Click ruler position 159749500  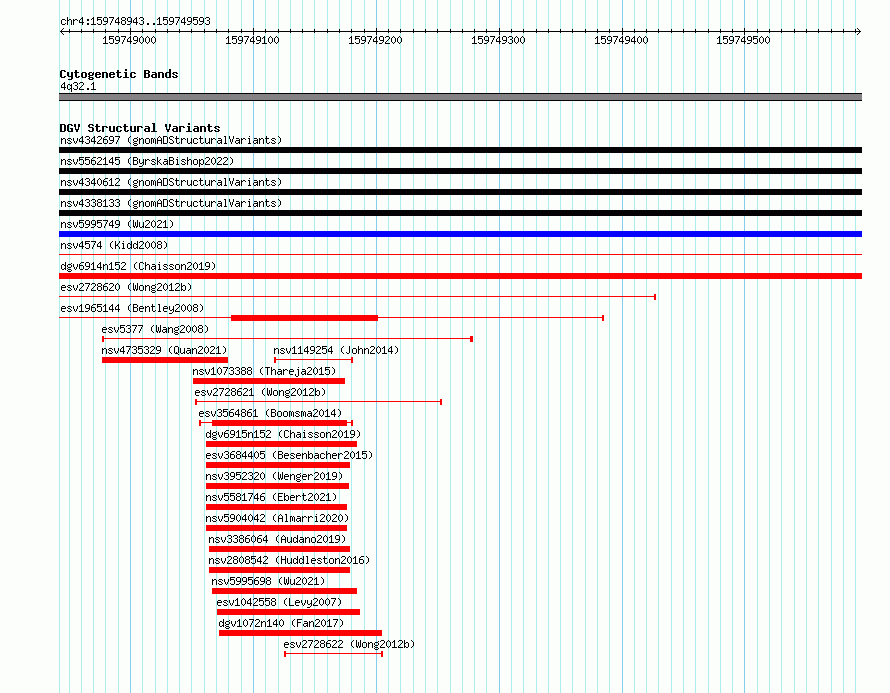[743, 40]
